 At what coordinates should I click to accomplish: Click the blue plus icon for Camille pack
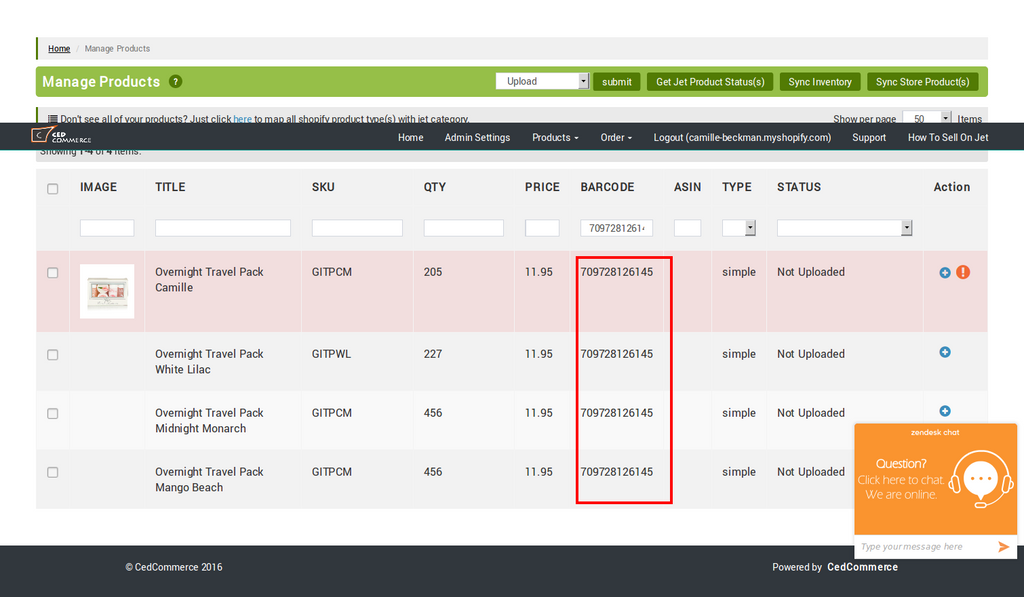point(945,272)
